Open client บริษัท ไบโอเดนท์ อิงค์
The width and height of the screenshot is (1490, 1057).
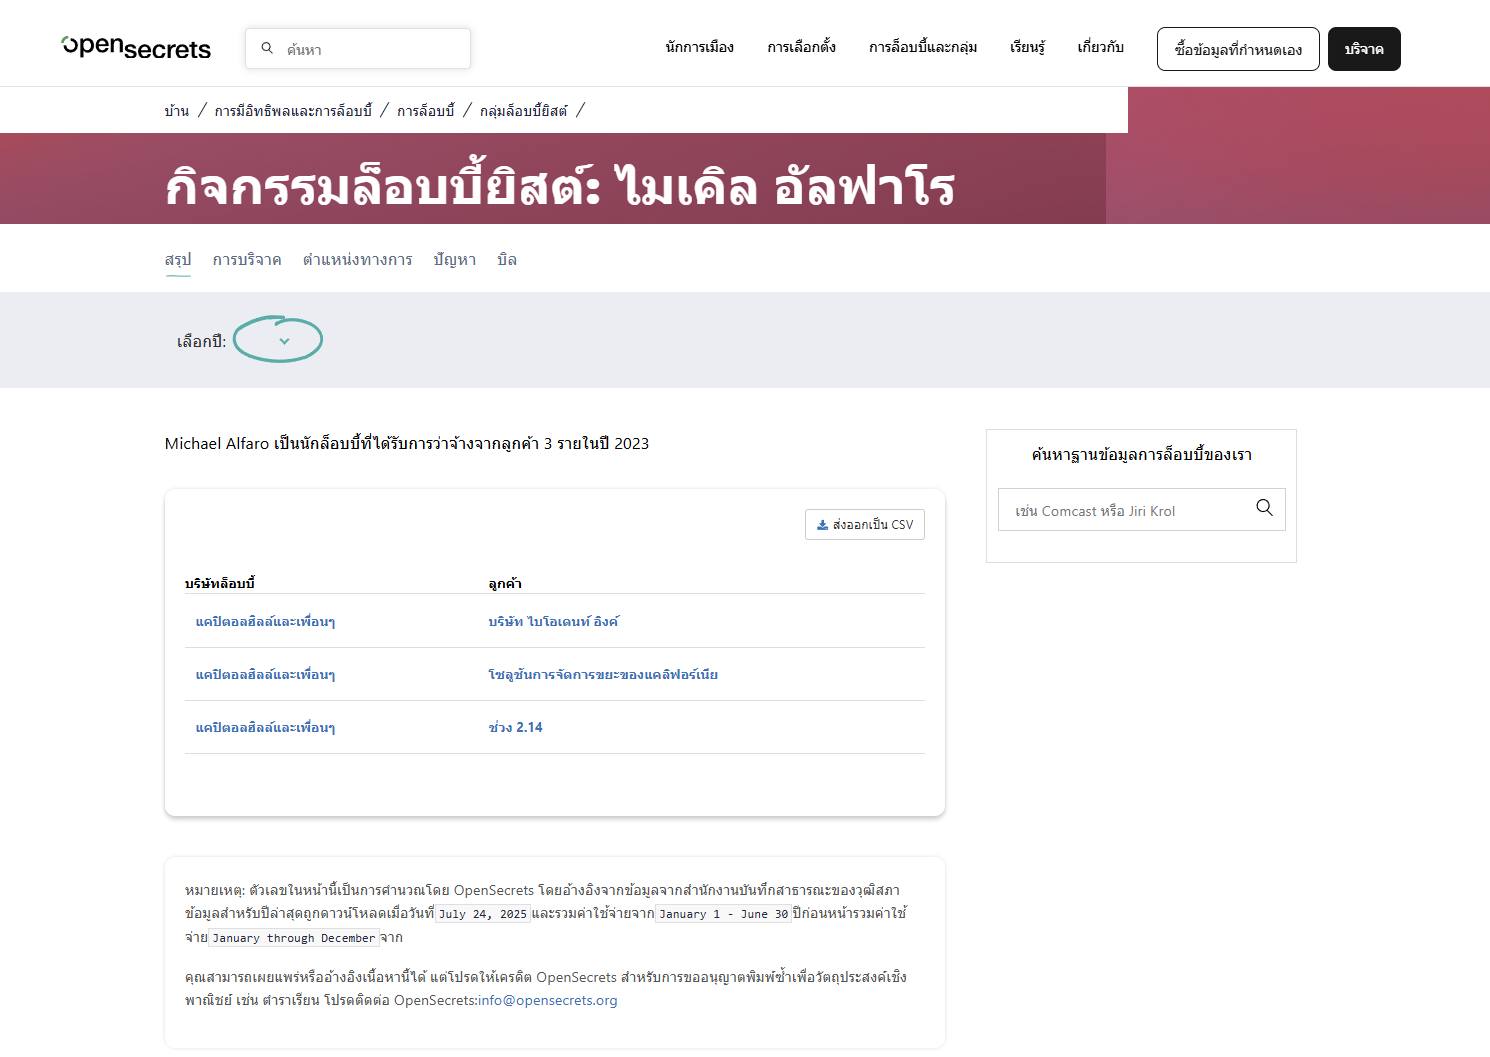553,622
